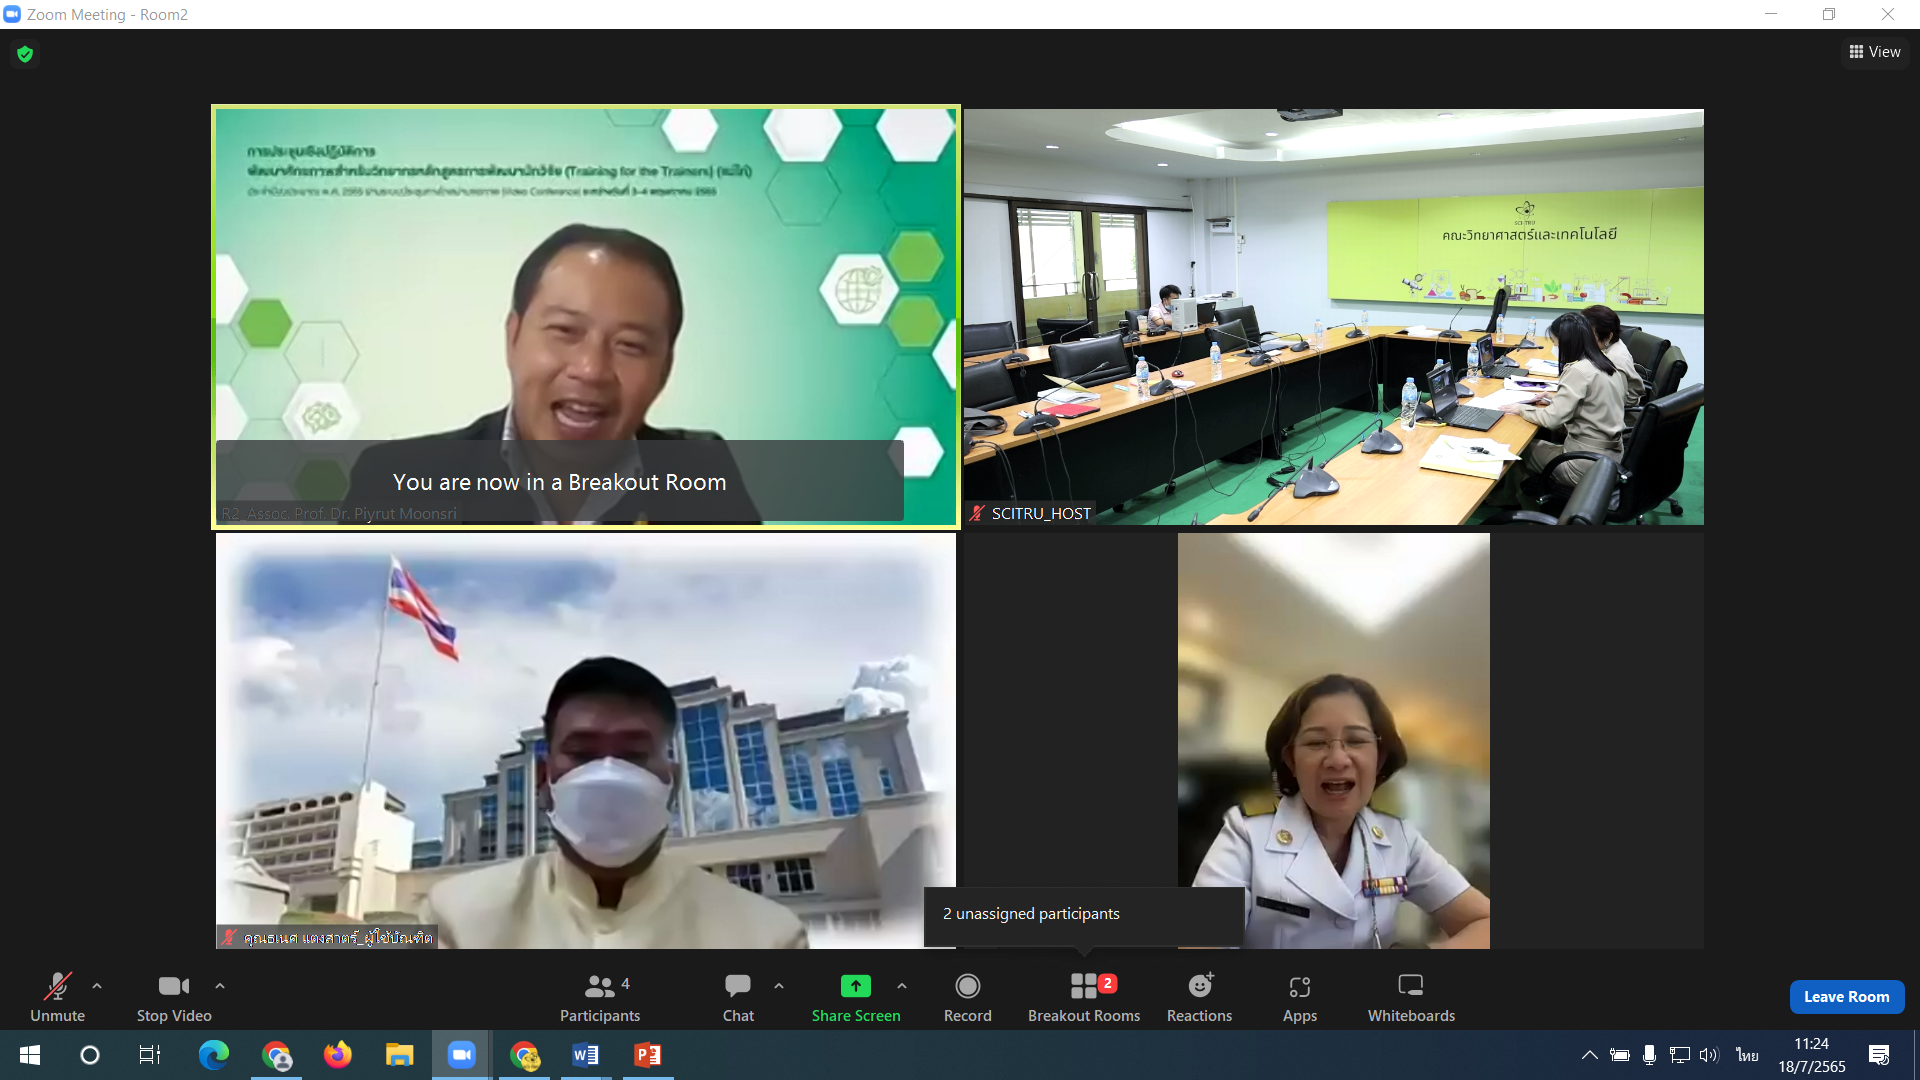Unmute the microphone
Viewport: 1920px width, 1080px height.
(57, 997)
